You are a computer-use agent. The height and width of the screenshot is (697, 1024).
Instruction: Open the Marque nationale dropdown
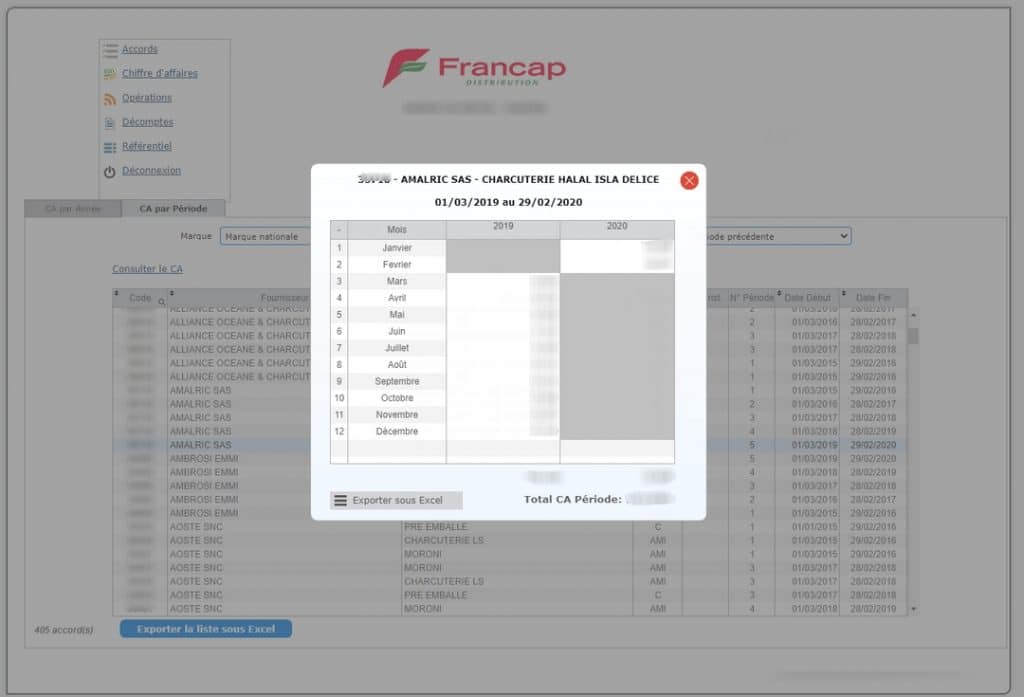coord(264,237)
